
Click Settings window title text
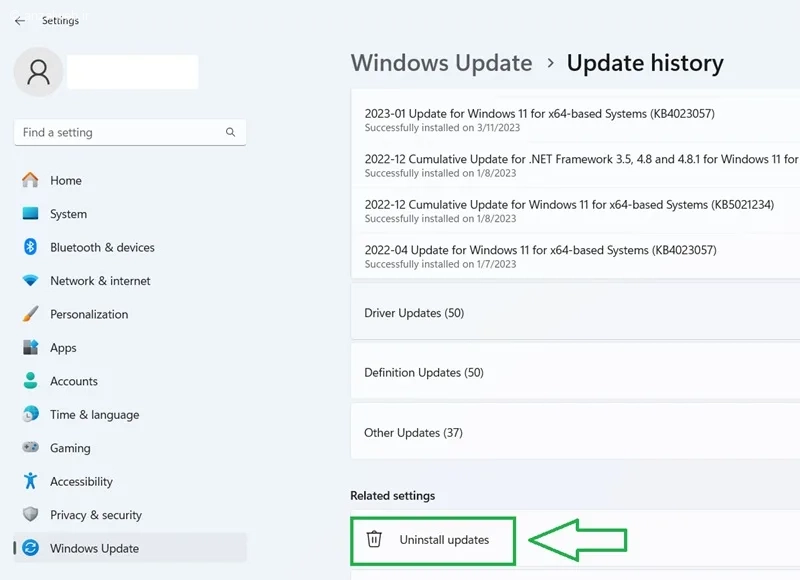pos(60,20)
